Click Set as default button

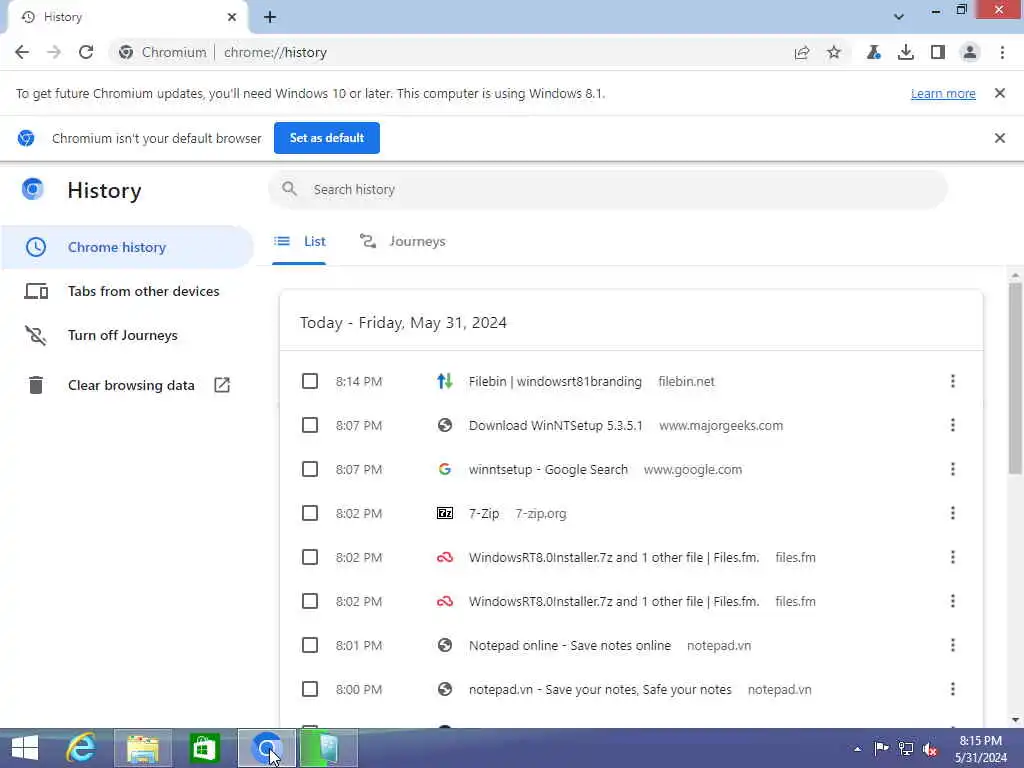(x=327, y=138)
